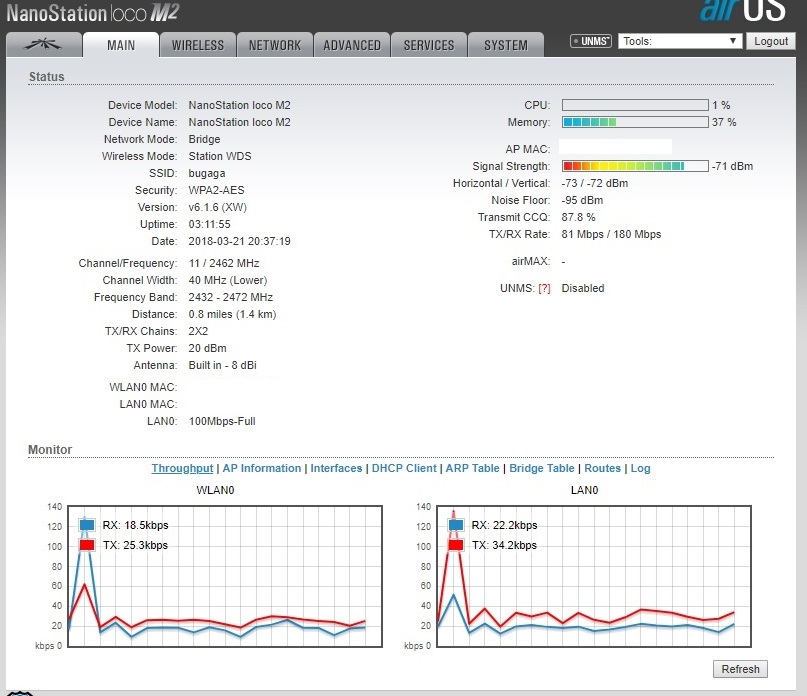The width and height of the screenshot is (807, 696).
Task: Click TX/RX Rate 81 Mbps / 180 Mbps
Action: (611, 234)
